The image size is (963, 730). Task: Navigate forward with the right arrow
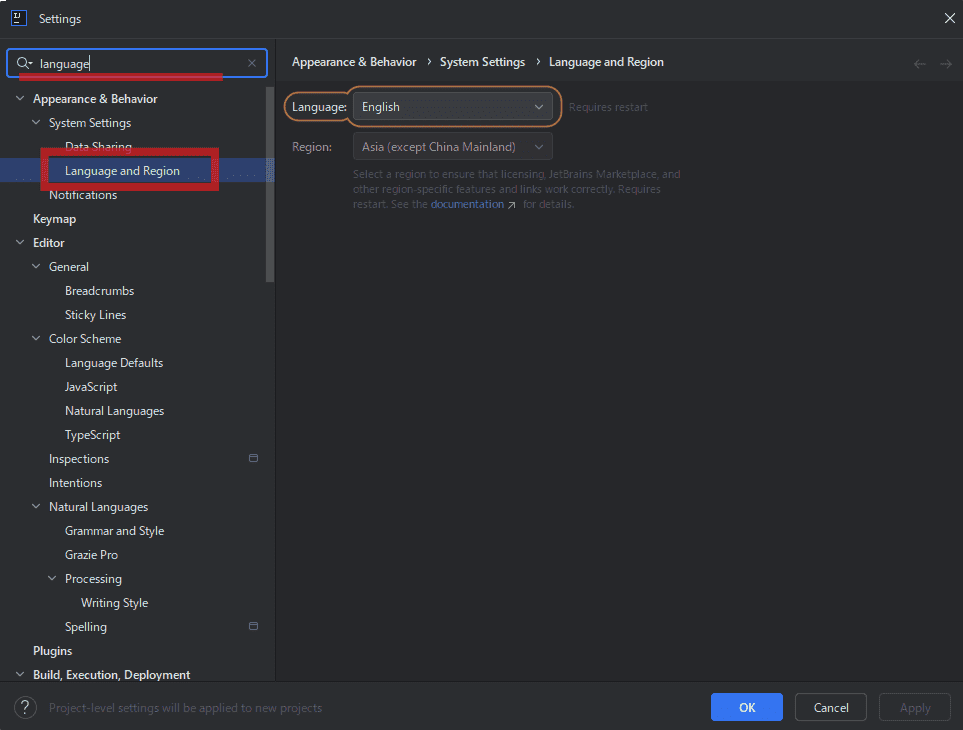[x=945, y=63]
